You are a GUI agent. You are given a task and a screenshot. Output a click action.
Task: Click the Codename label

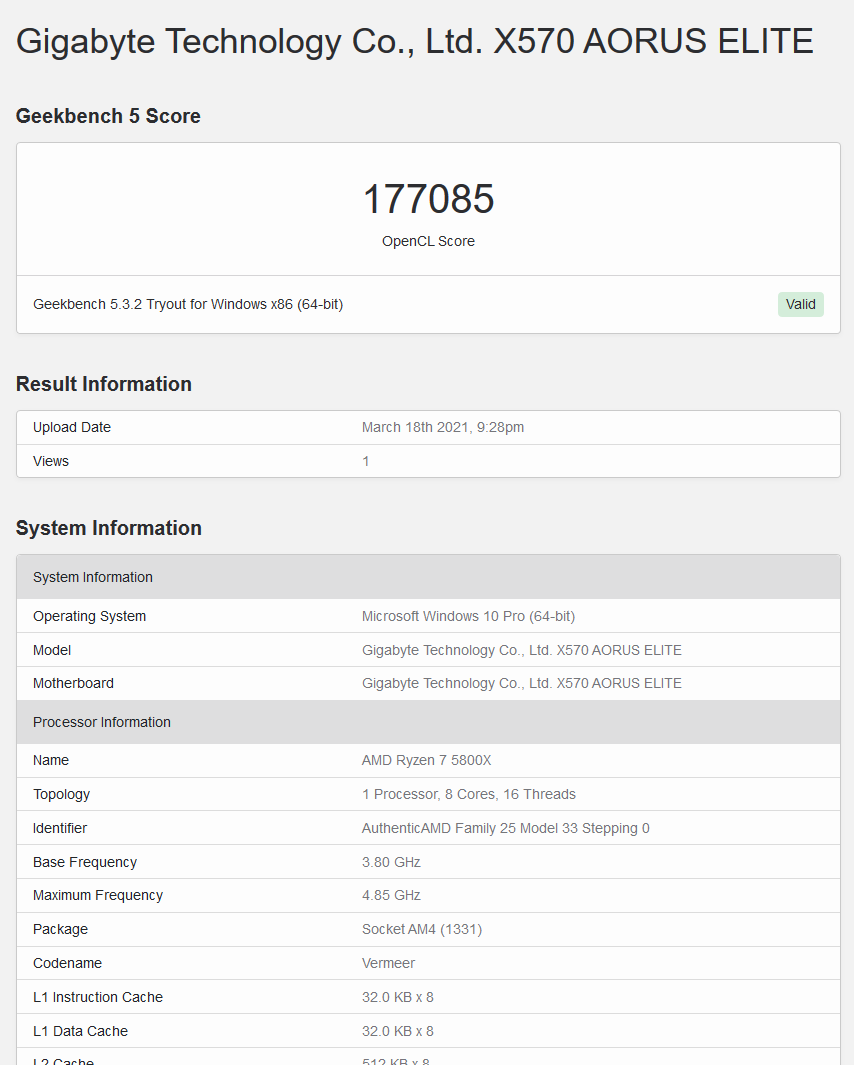coord(67,963)
